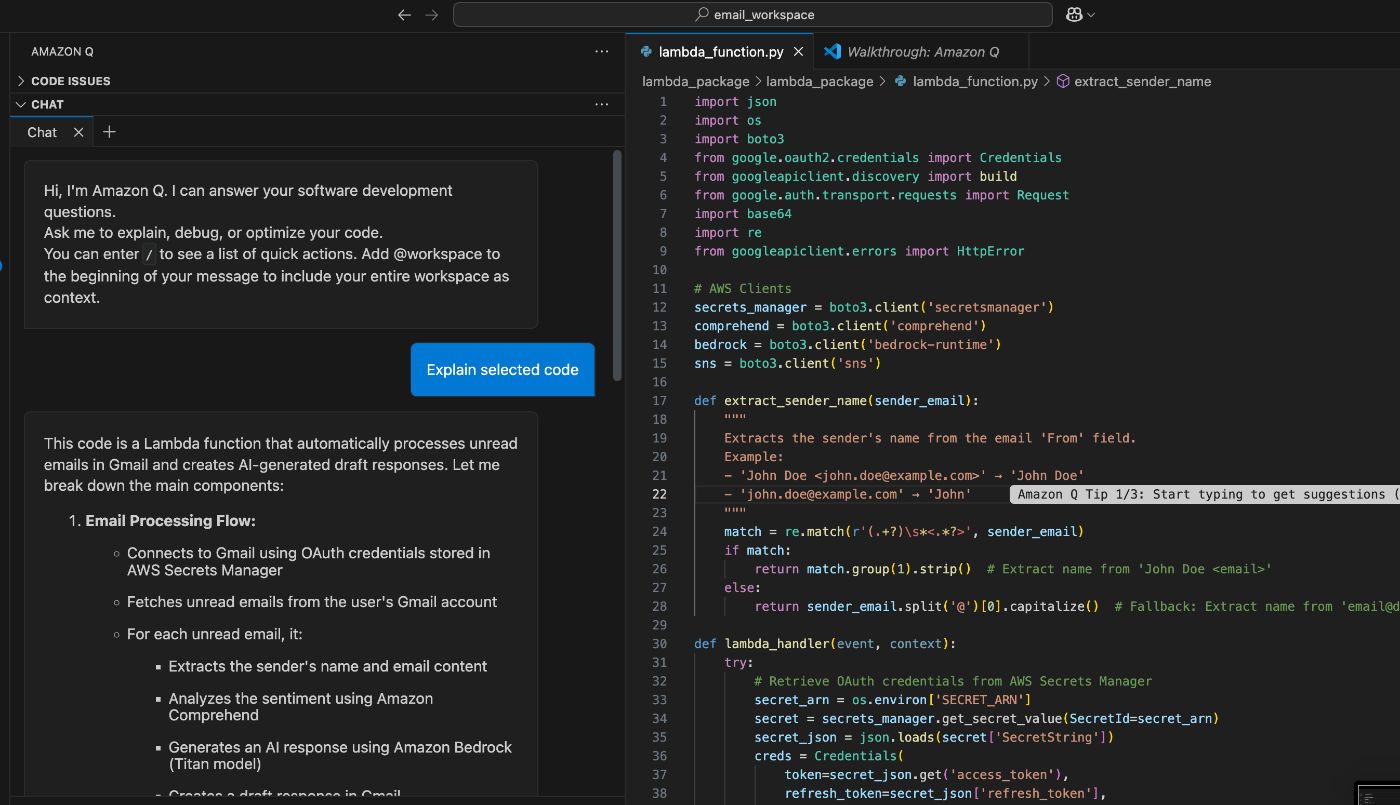This screenshot has height=805, width=1400.
Task: Click the forward navigation arrow
Action: click(430, 14)
